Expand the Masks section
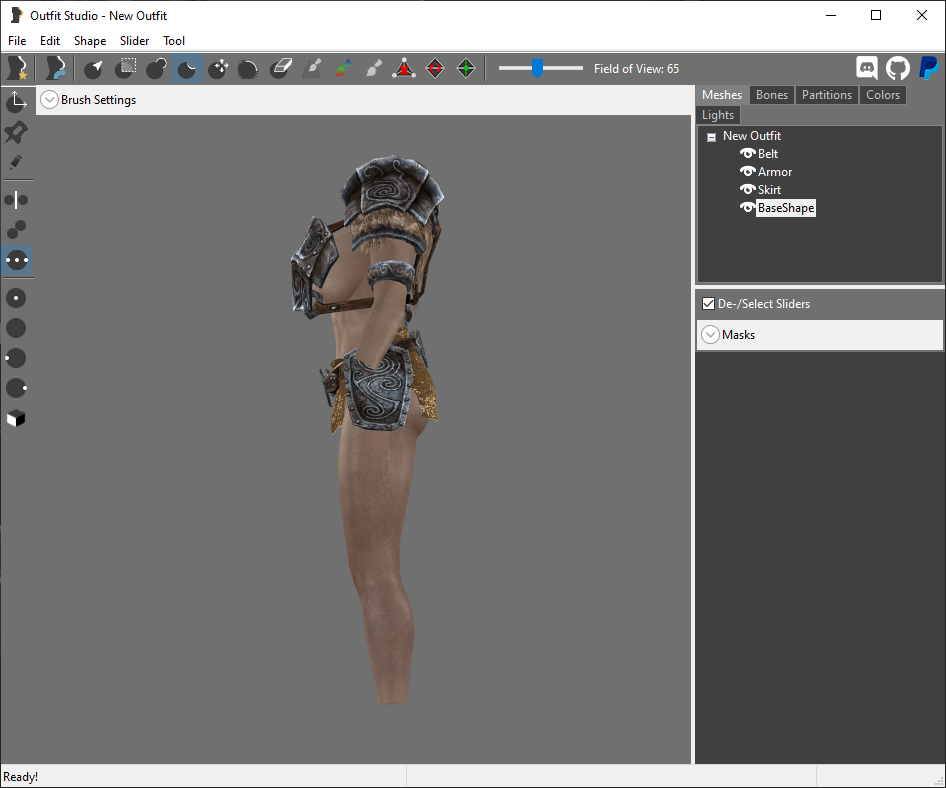946x788 pixels. tap(711, 334)
